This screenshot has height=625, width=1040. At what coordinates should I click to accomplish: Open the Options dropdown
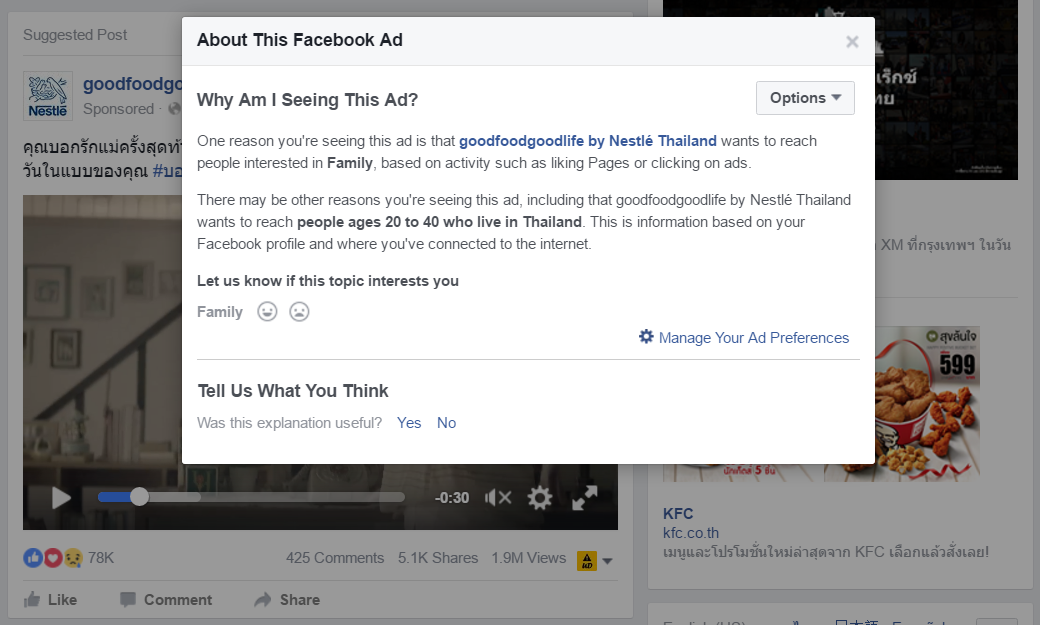[805, 98]
